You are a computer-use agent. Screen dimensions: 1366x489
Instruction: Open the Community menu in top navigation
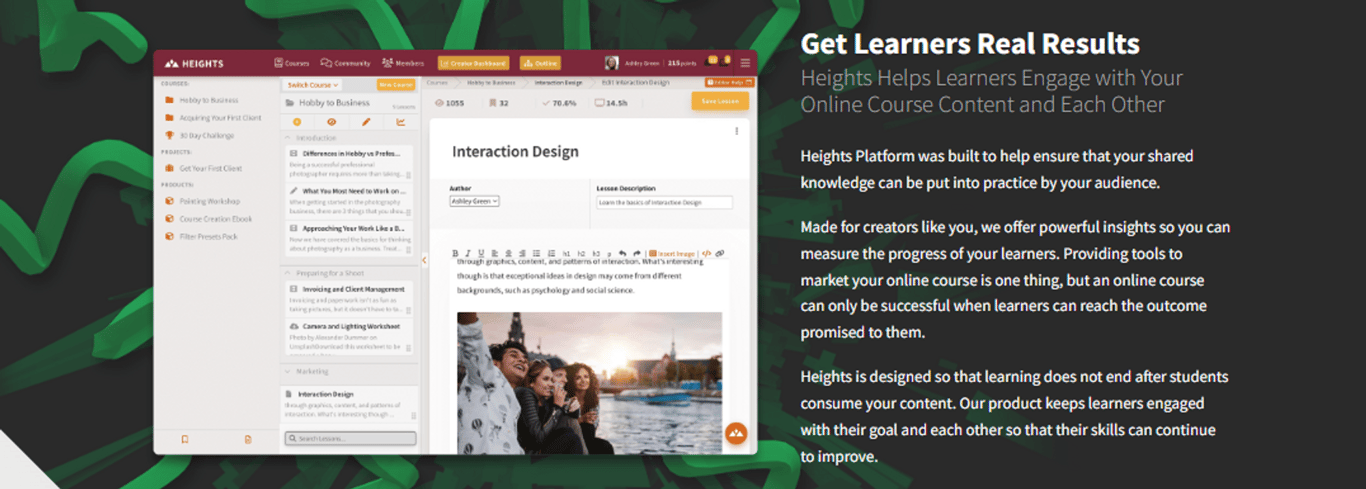point(345,63)
